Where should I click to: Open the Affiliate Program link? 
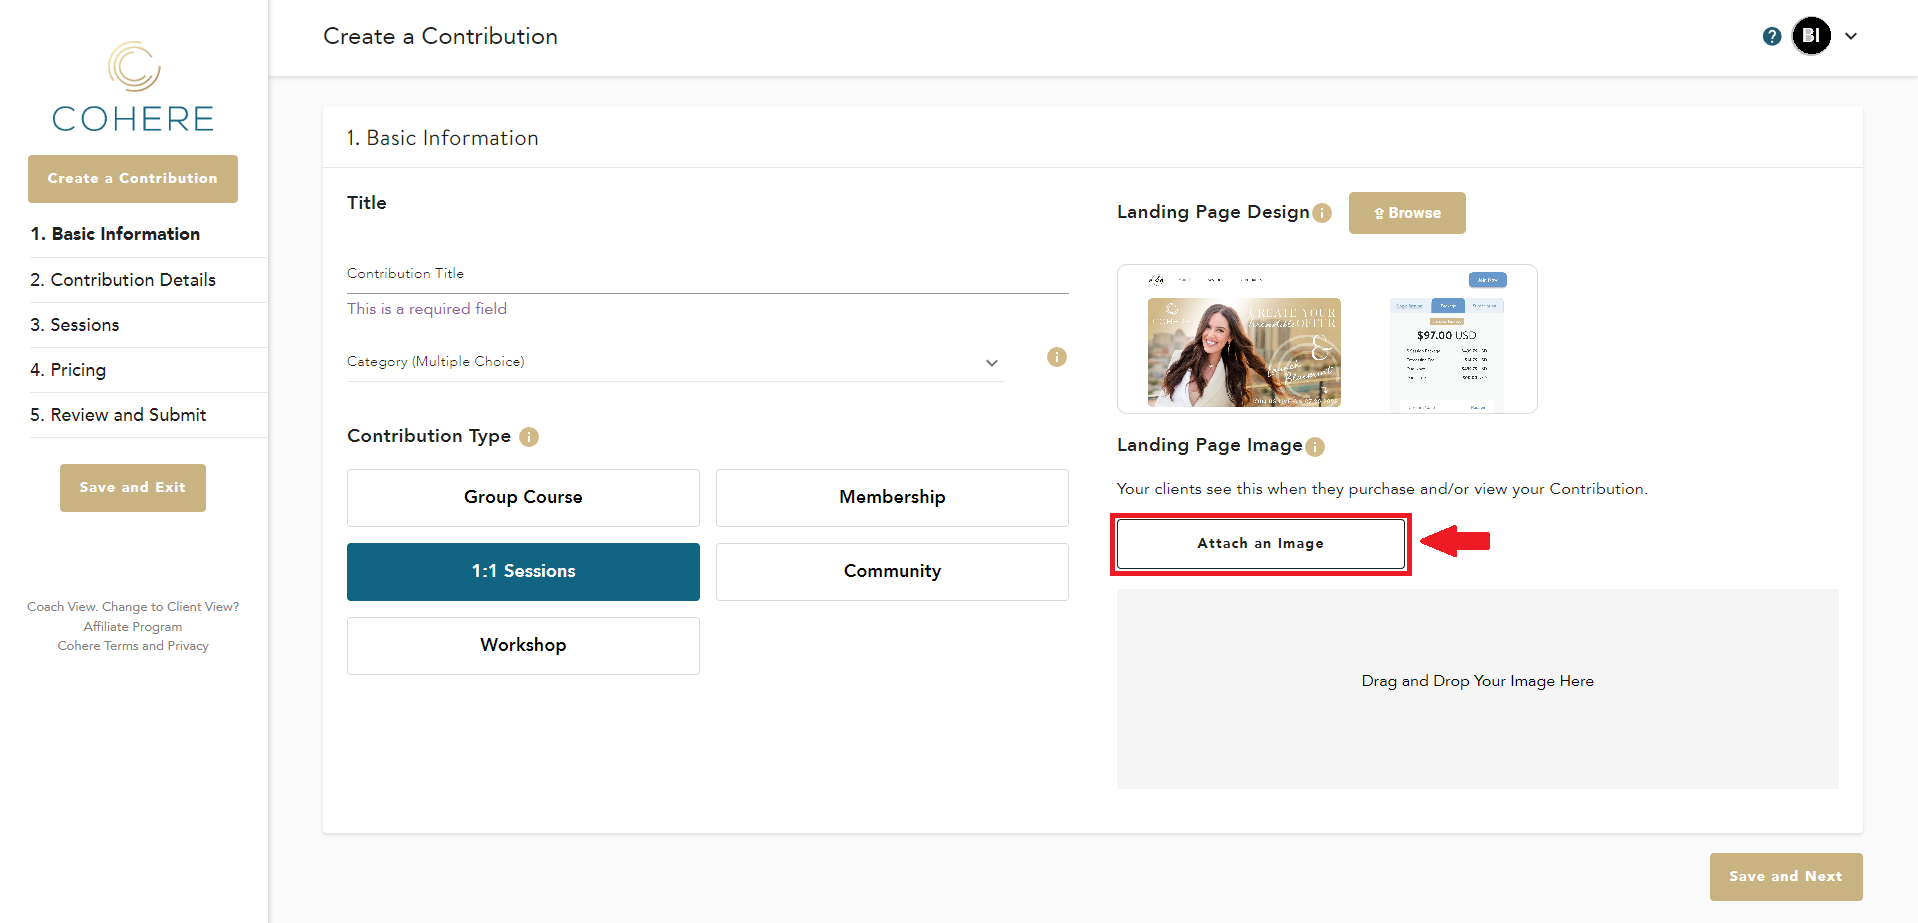[x=133, y=627]
